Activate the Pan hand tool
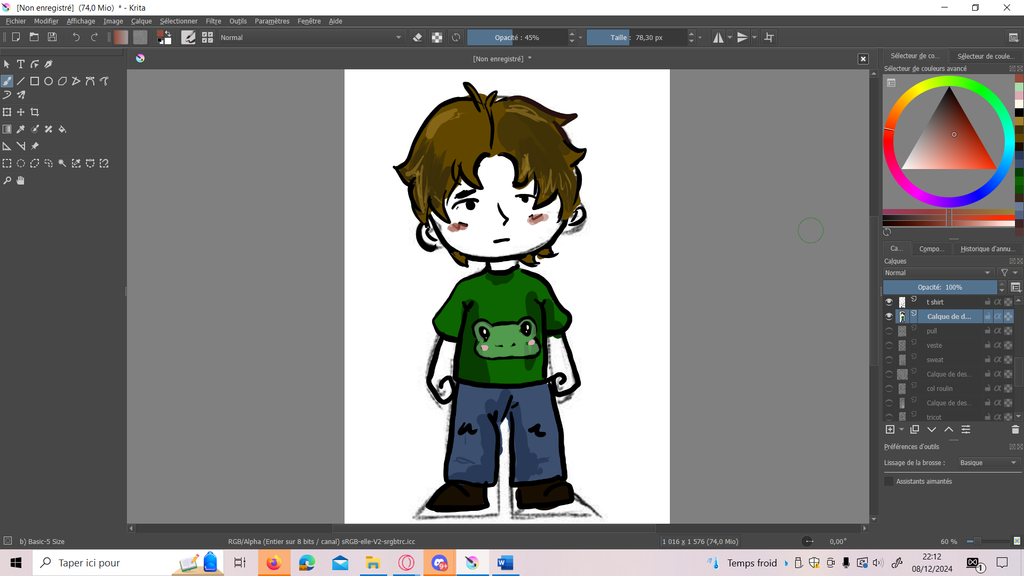The height and width of the screenshot is (576, 1024). 20,181
